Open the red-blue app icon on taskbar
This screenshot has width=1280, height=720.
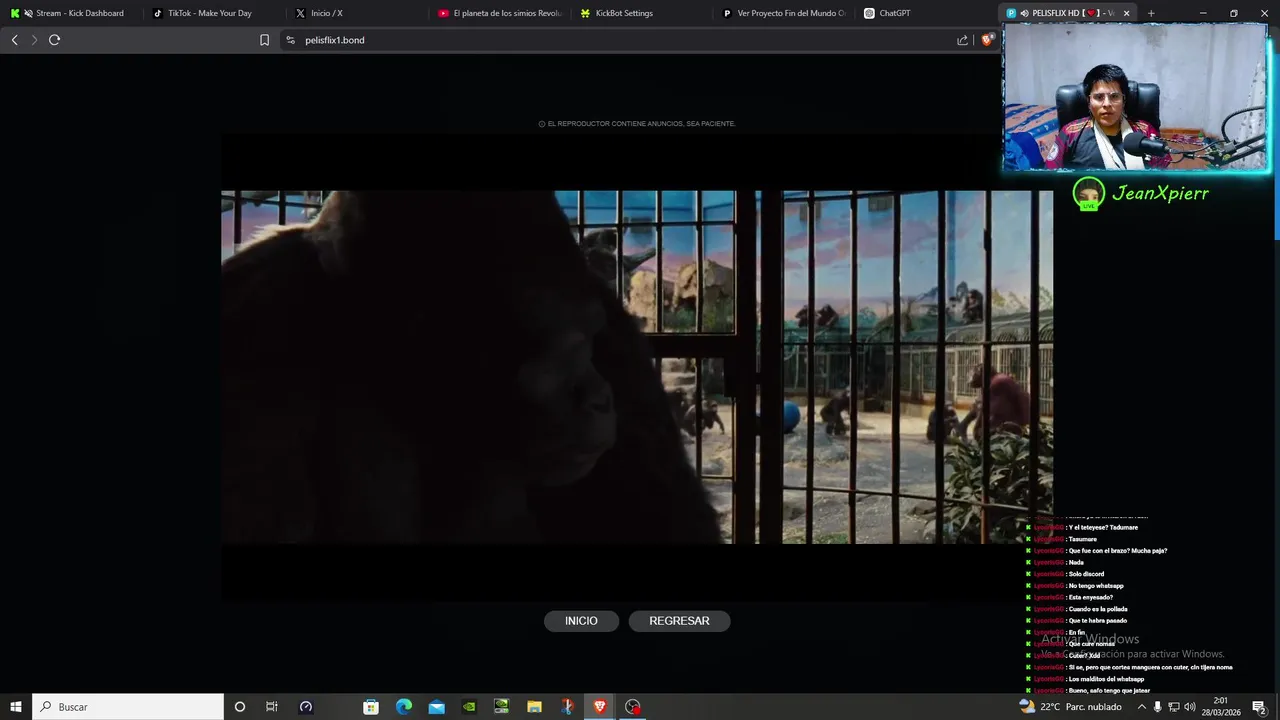click(567, 707)
